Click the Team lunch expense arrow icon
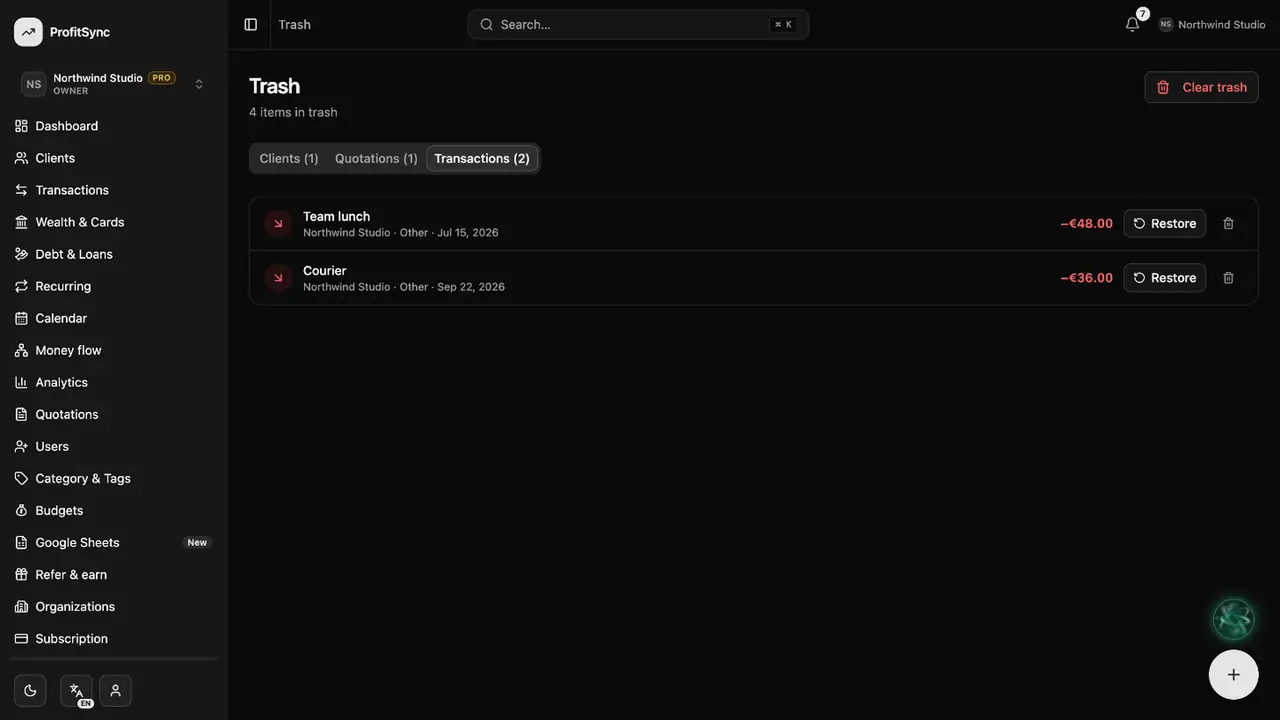 point(278,224)
